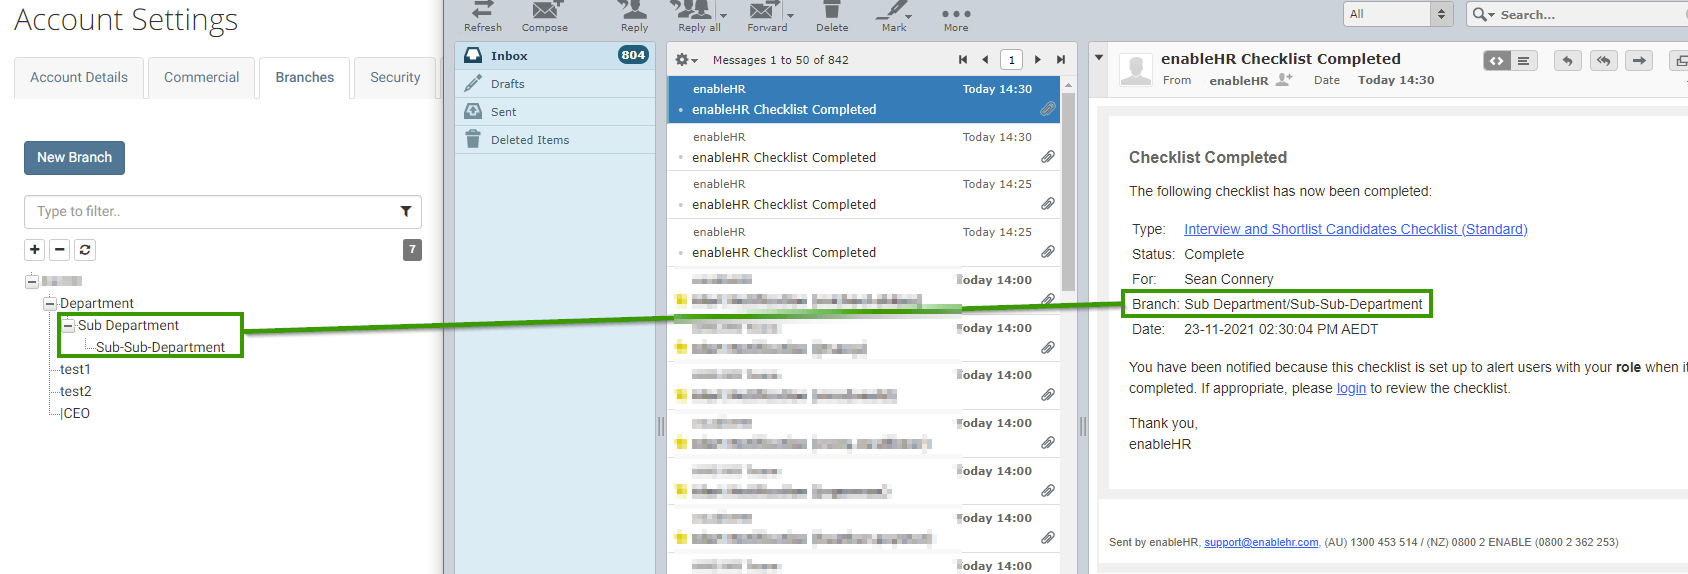1688x574 pixels.
Task: Open the Forward dropdown arrow
Action: (x=790, y=16)
